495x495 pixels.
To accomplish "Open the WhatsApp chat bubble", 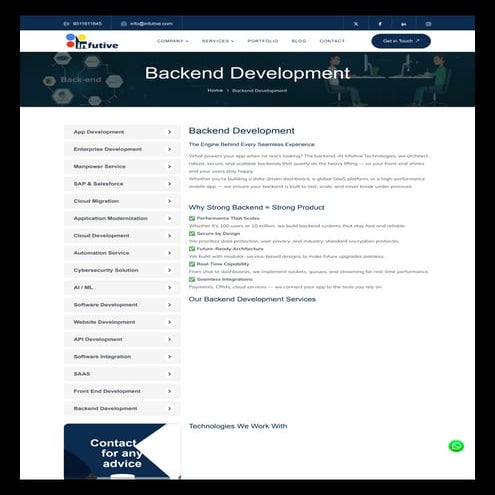I will pos(456,446).
